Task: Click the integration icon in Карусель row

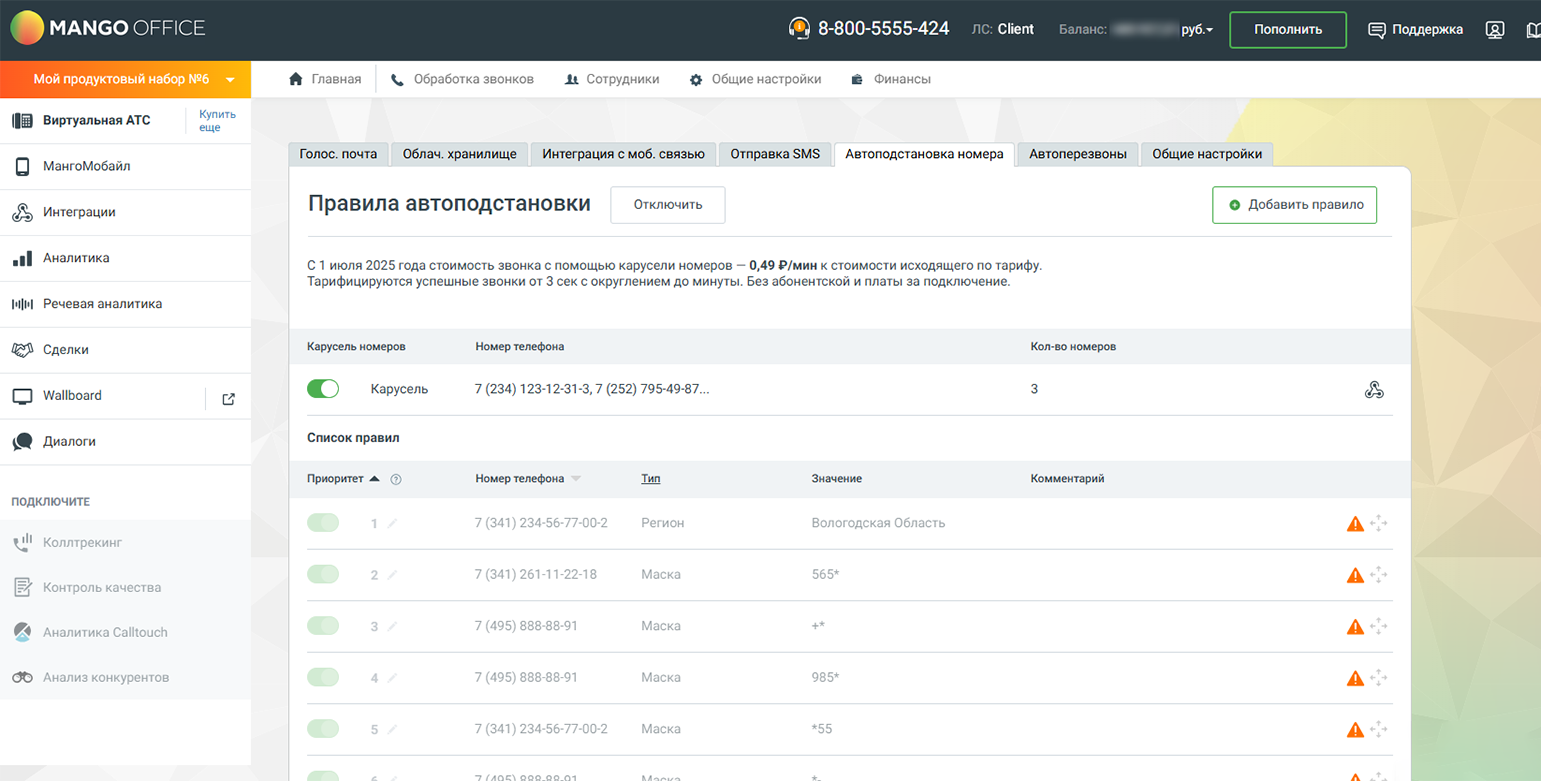Action: tap(1374, 390)
